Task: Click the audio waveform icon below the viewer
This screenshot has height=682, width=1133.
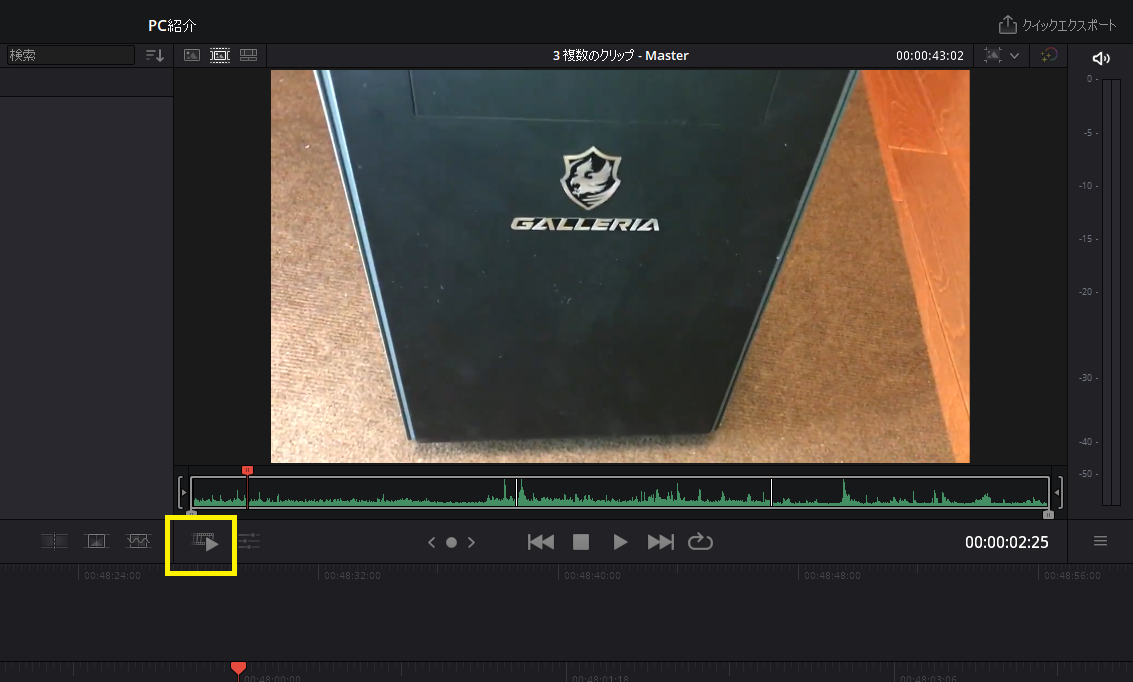Action: point(138,540)
